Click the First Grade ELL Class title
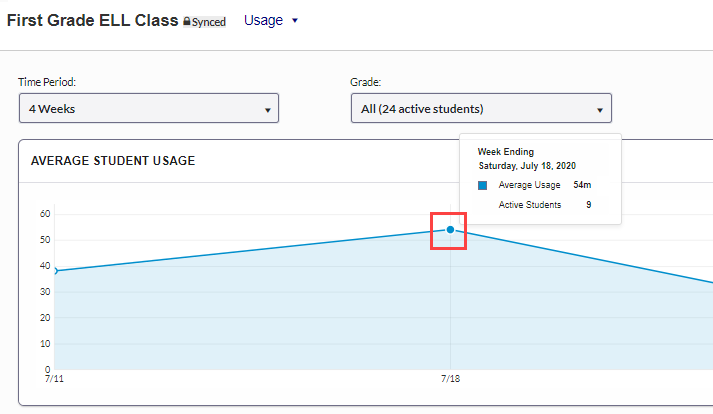 tap(93, 20)
